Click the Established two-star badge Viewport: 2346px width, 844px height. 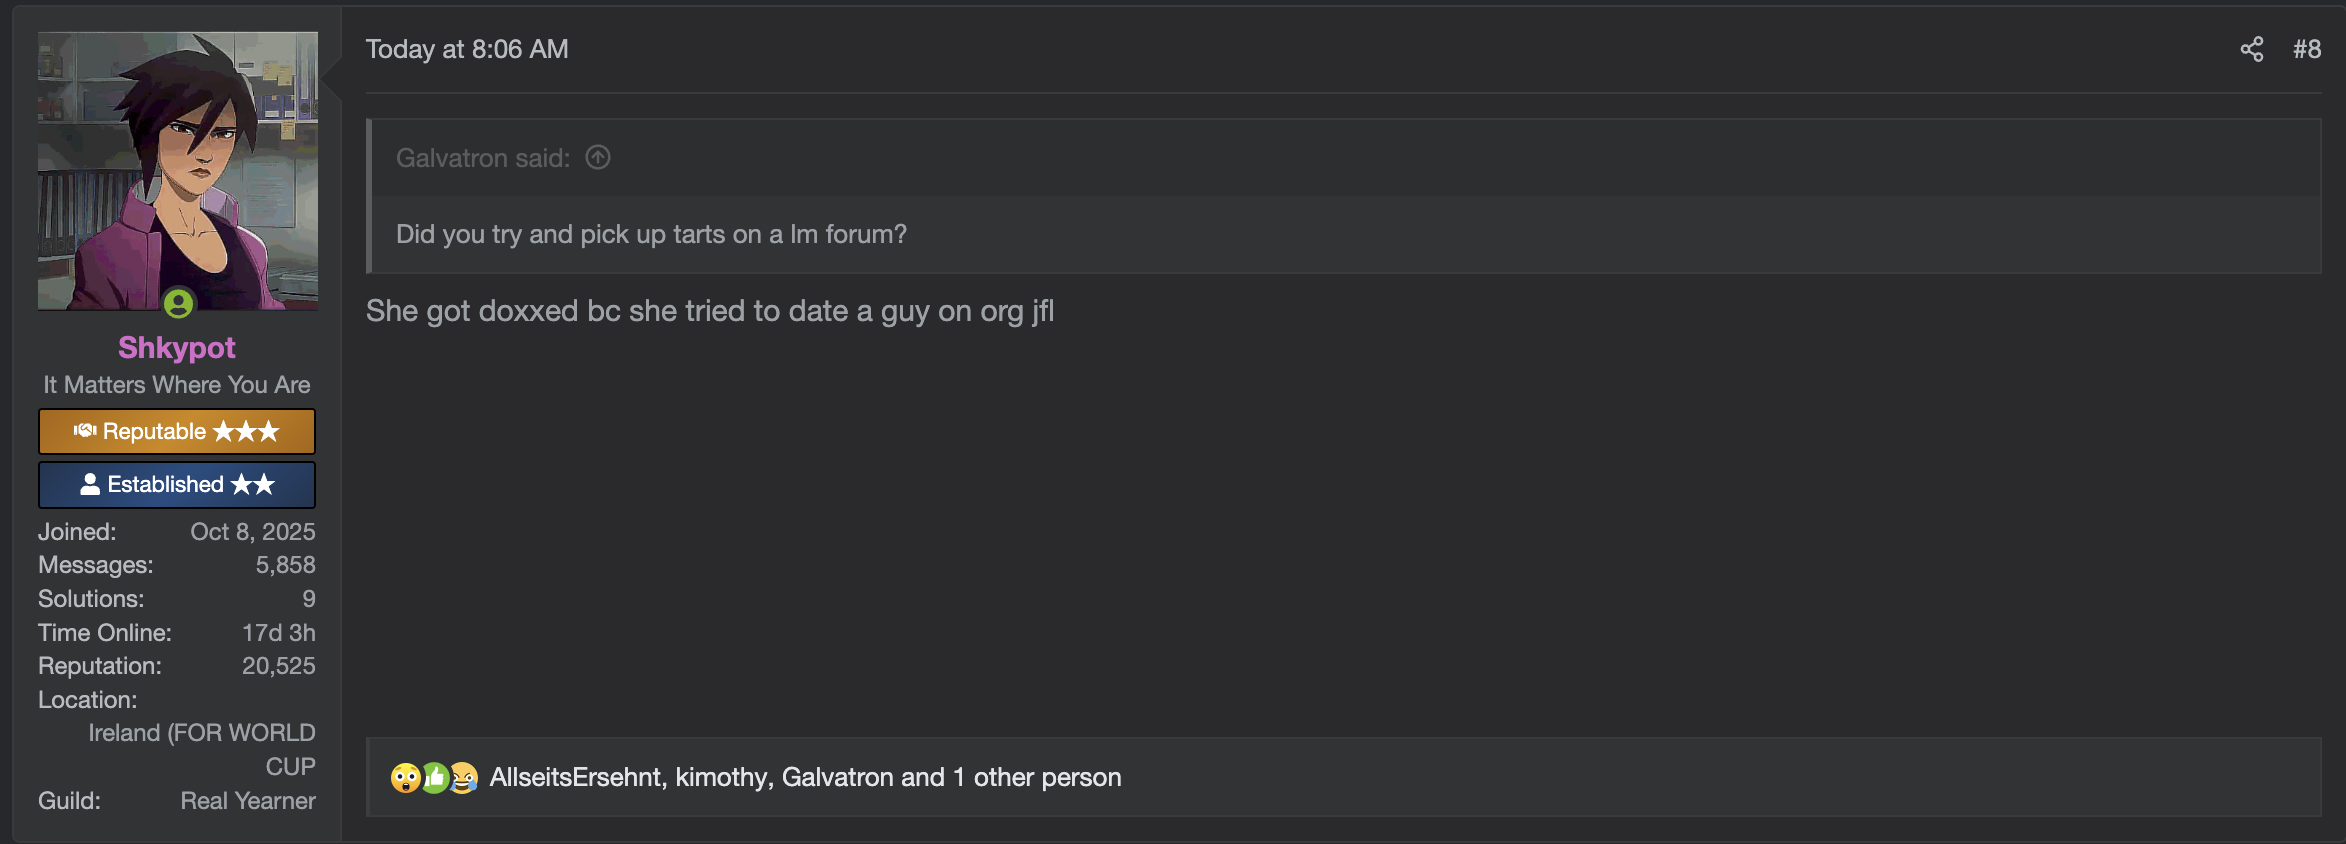177,484
